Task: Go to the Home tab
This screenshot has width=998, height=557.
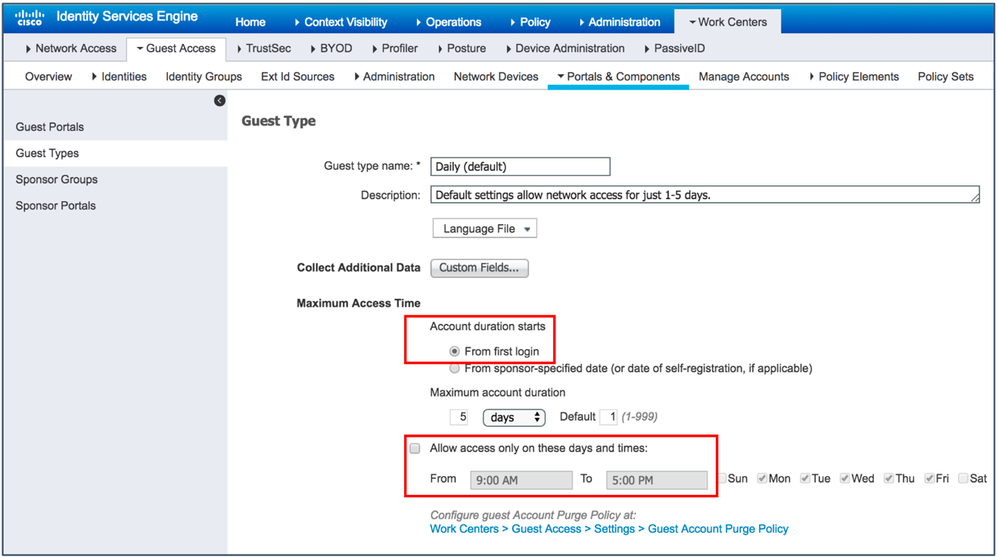Action: [x=250, y=22]
